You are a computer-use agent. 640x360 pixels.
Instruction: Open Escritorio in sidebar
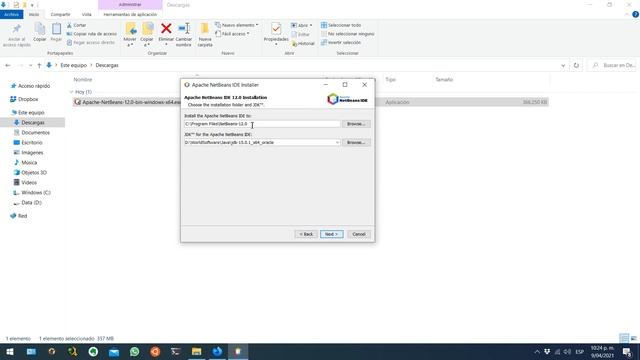coord(29,143)
